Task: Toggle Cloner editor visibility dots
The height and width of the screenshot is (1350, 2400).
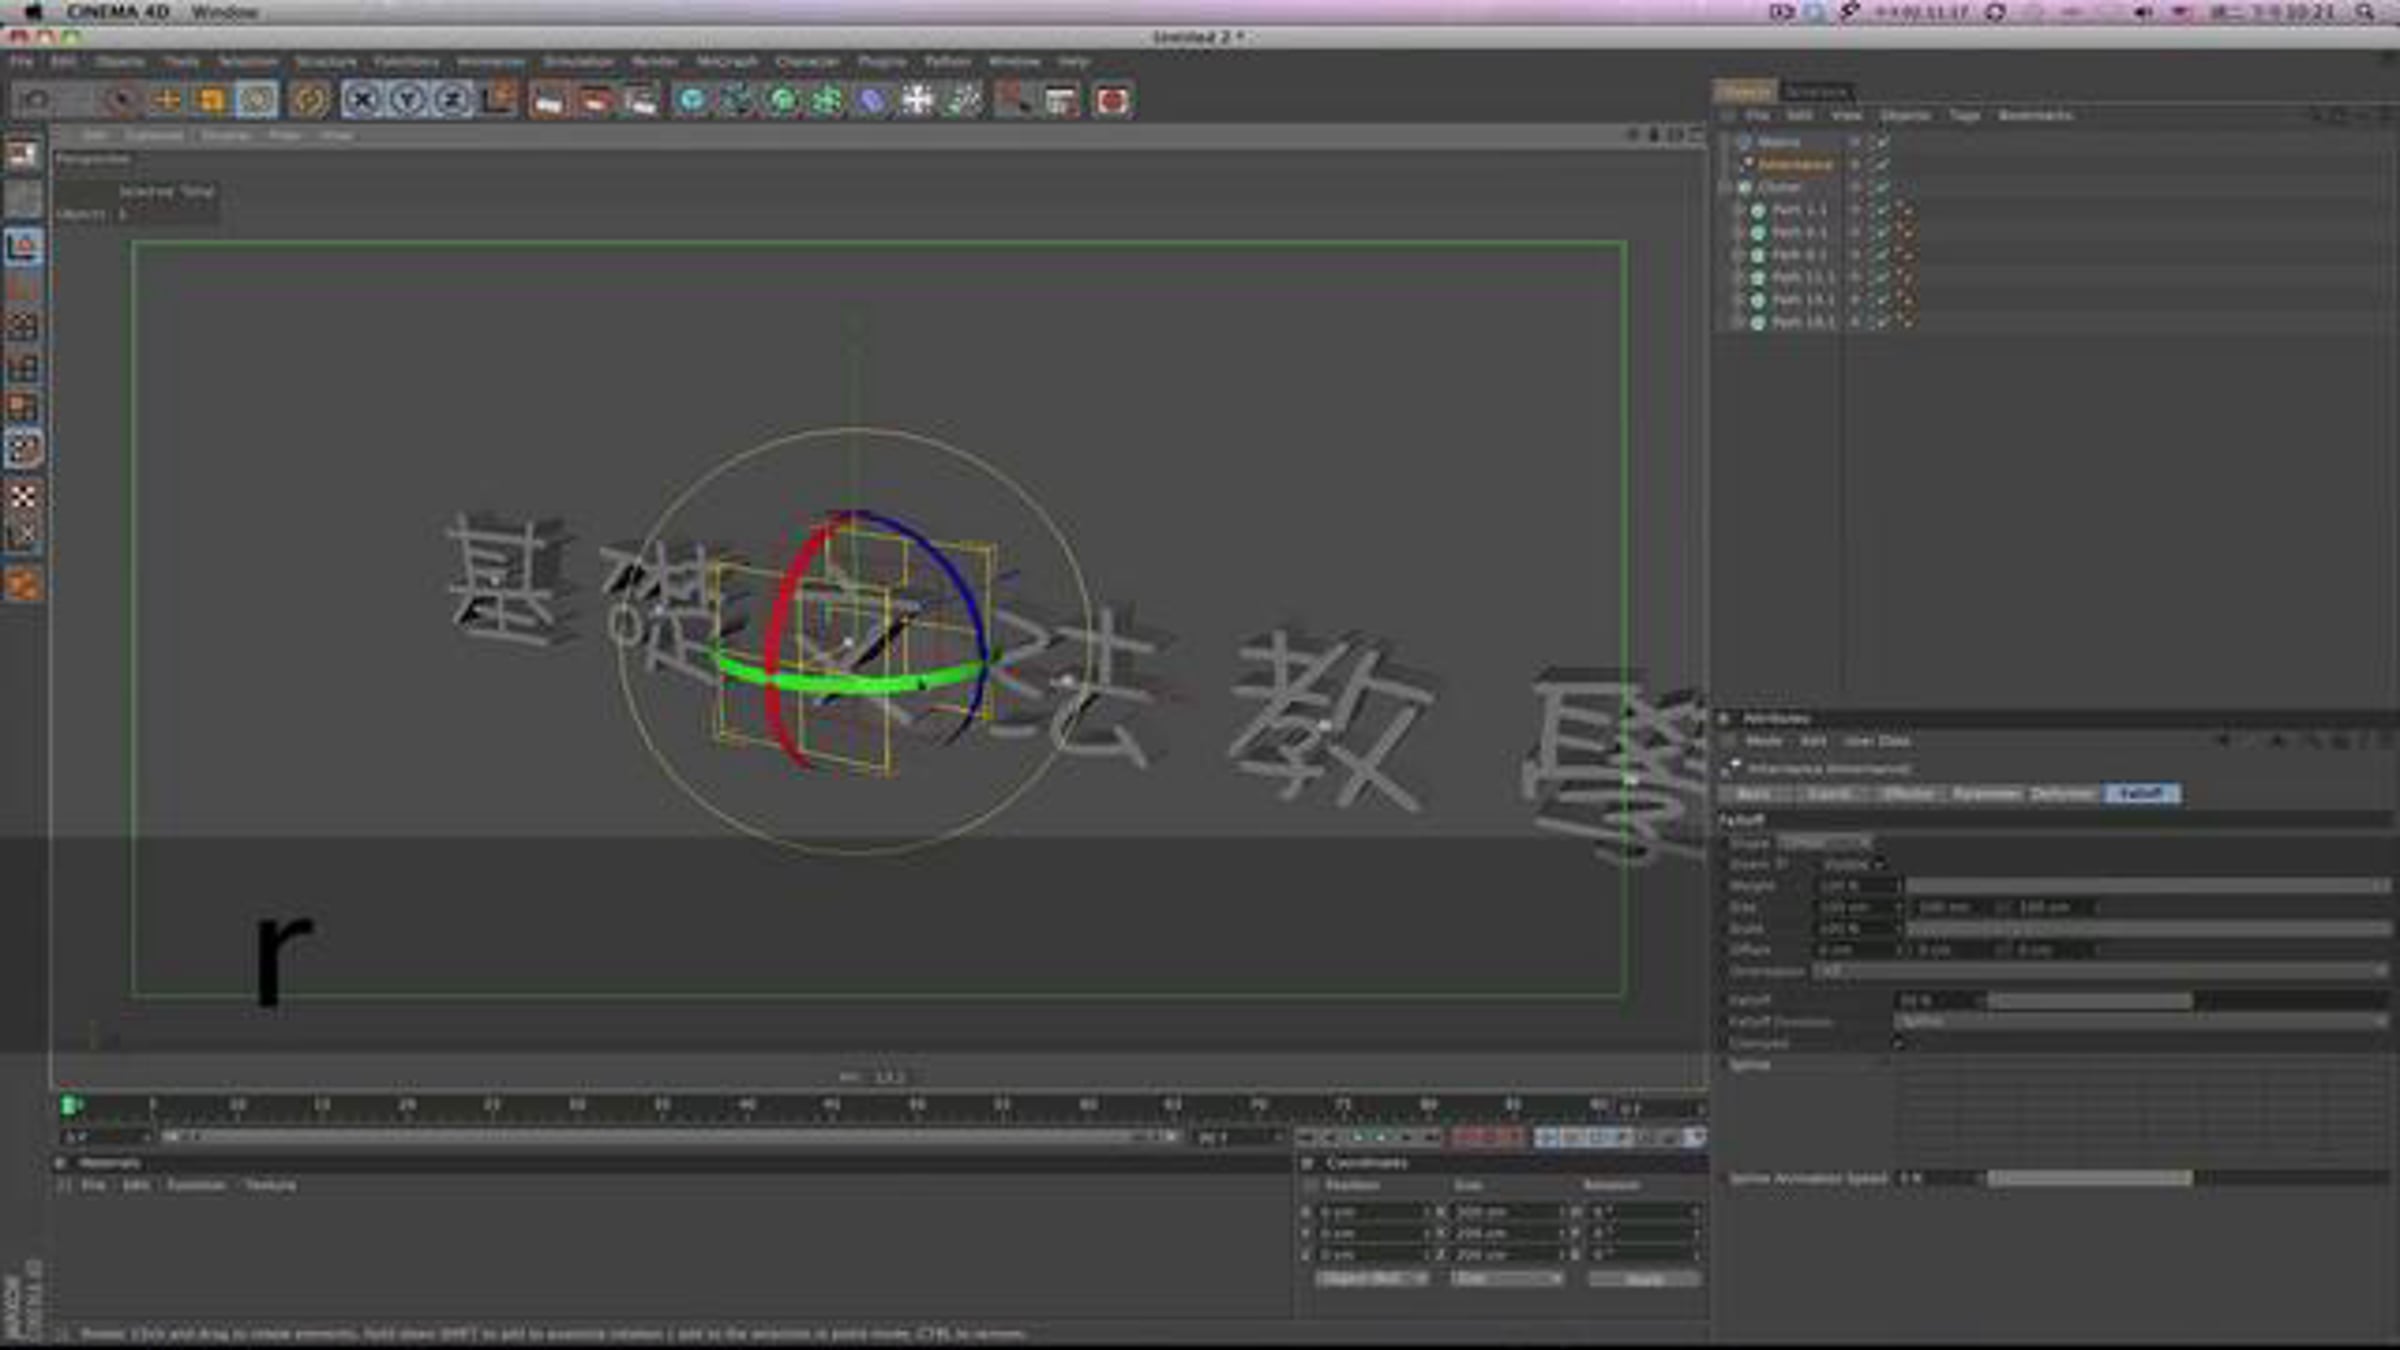Action: coord(1855,187)
